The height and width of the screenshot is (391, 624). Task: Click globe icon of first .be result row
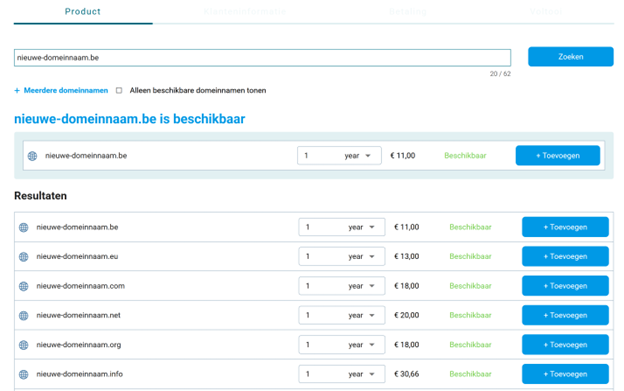[x=24, y=227]
